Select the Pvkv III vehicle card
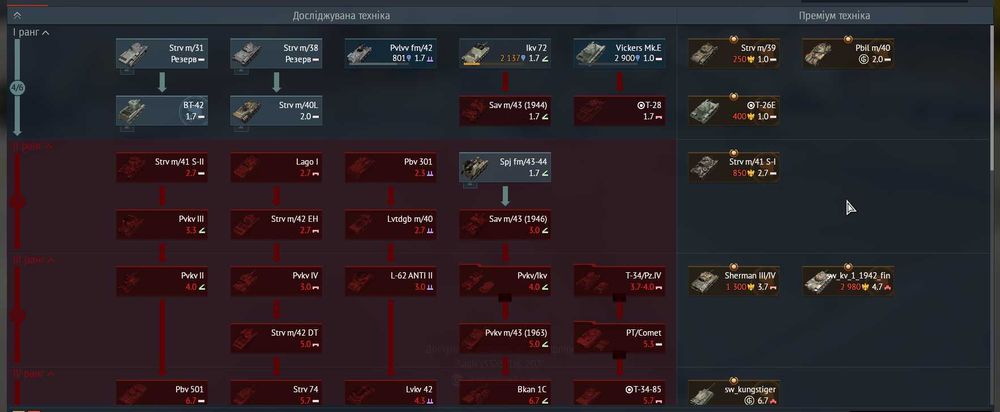 [x=162, y=224]
